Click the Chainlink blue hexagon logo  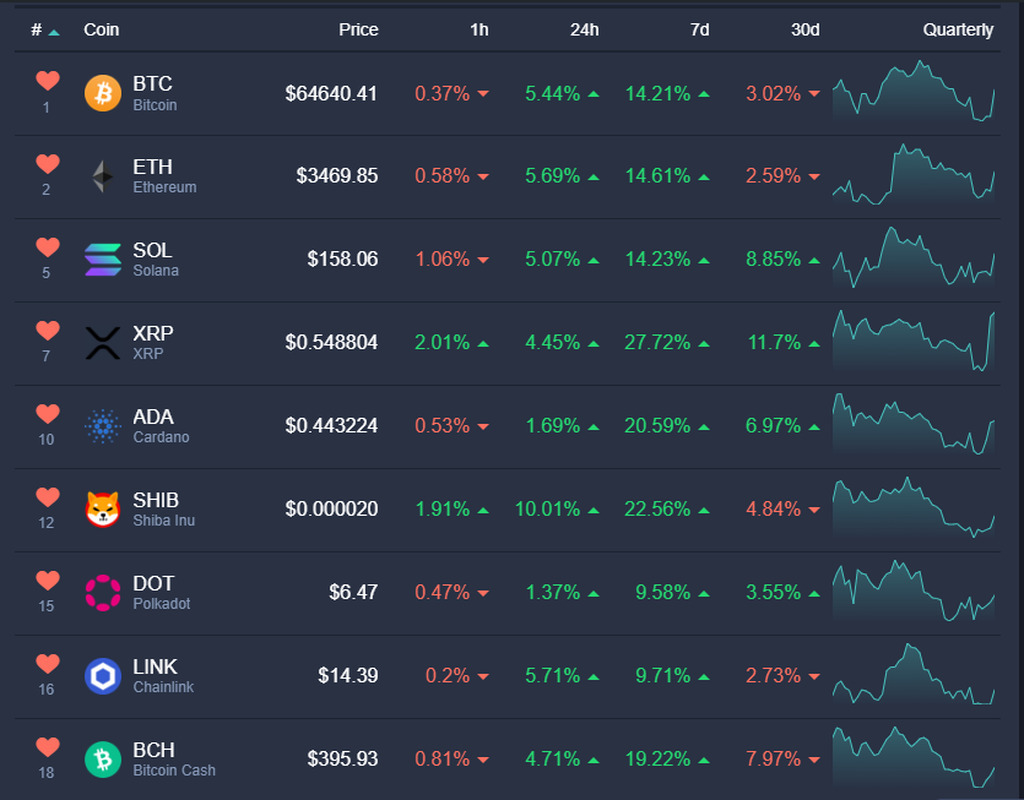click(x=102, y=677)
